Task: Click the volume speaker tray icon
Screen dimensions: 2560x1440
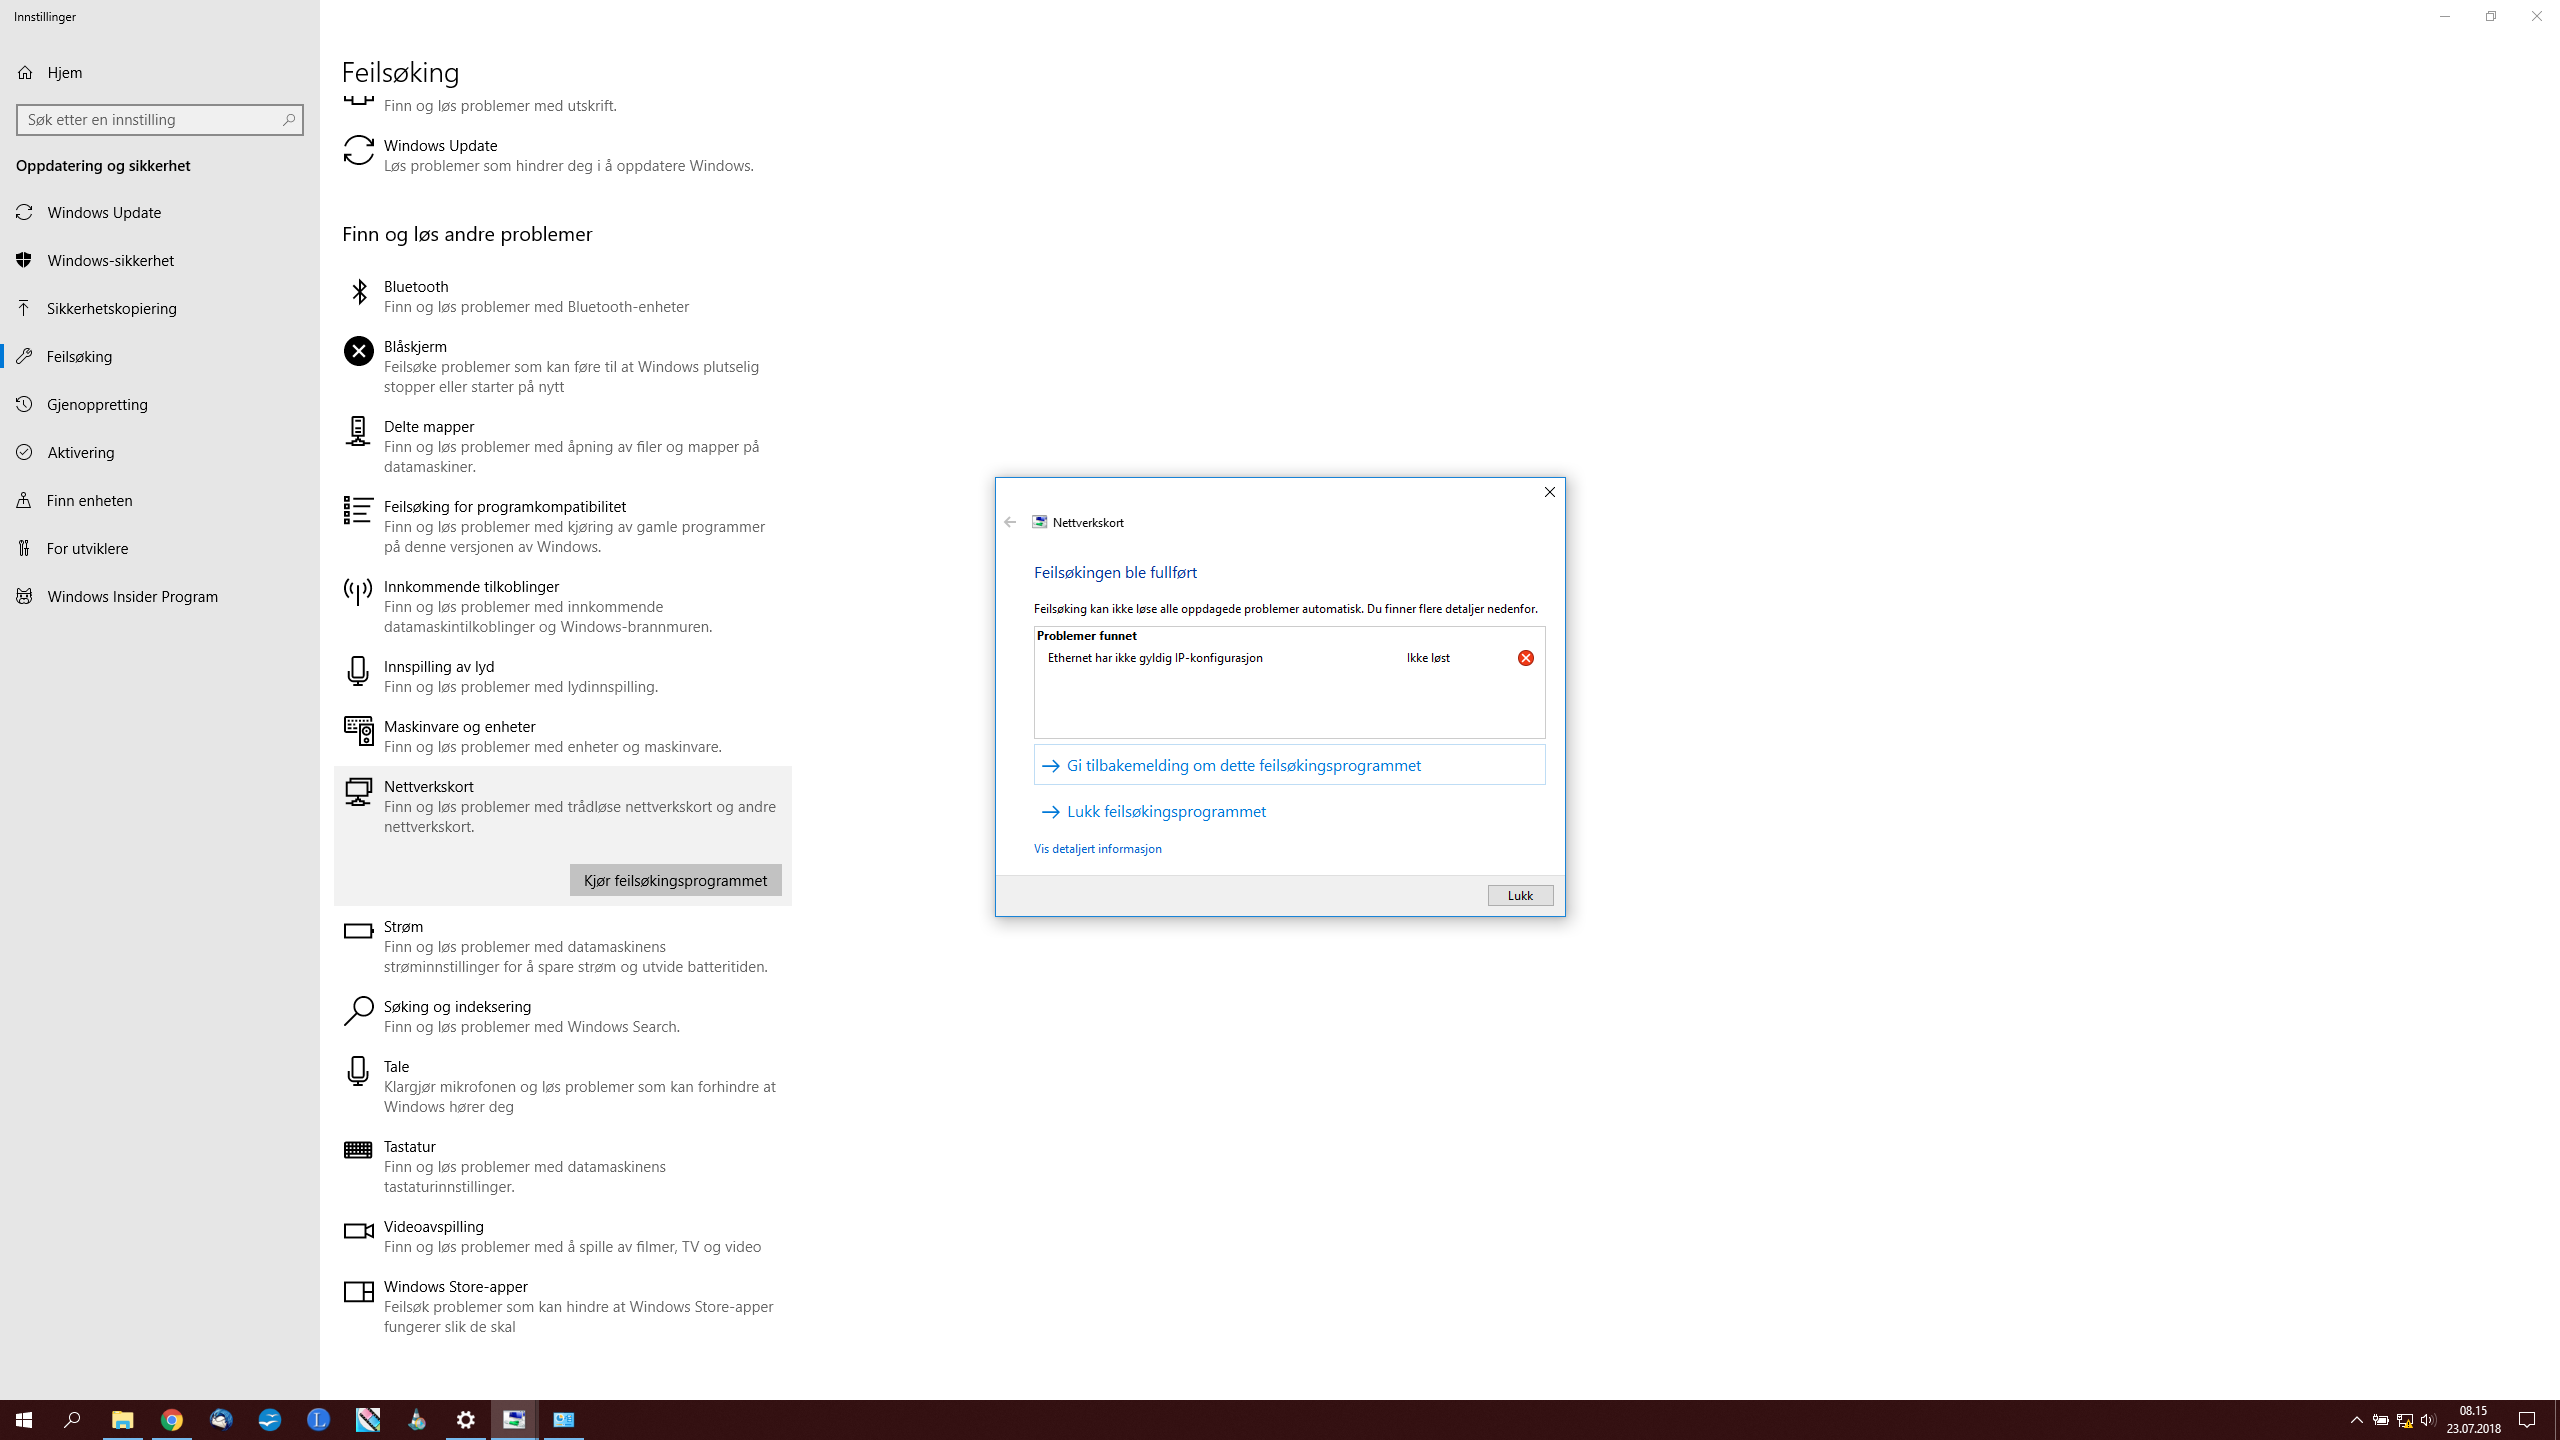Action: click(x=2428, y=1420)
